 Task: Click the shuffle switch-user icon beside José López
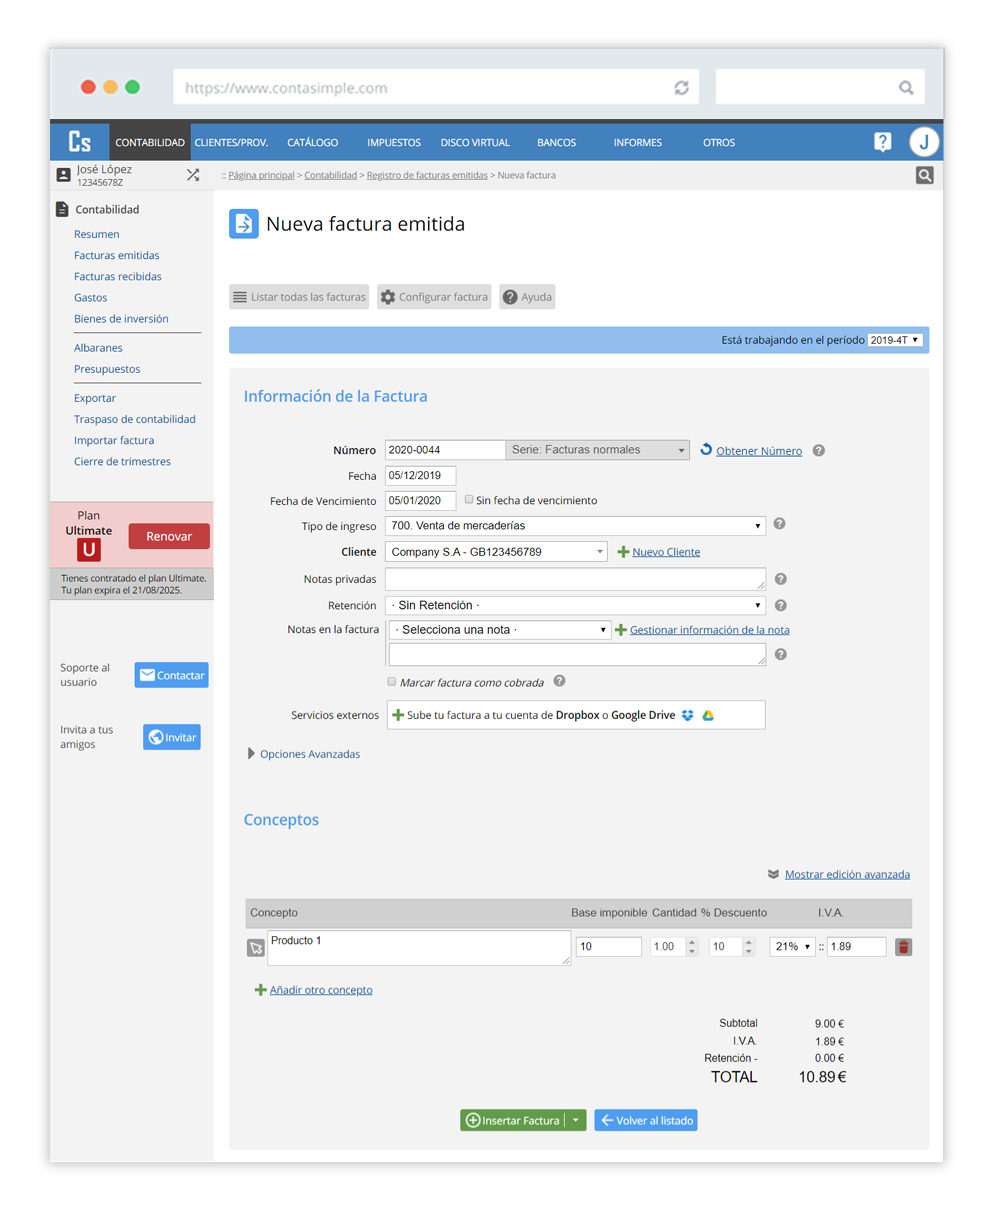193,175
